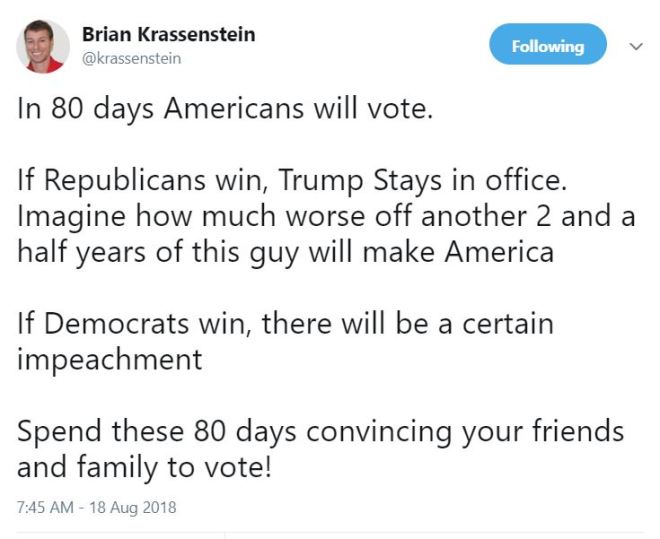The height and width of the screenshot is (539, 660).
Task: Click the final line 'and family to vote!'
Action: (x=144, y=466)
